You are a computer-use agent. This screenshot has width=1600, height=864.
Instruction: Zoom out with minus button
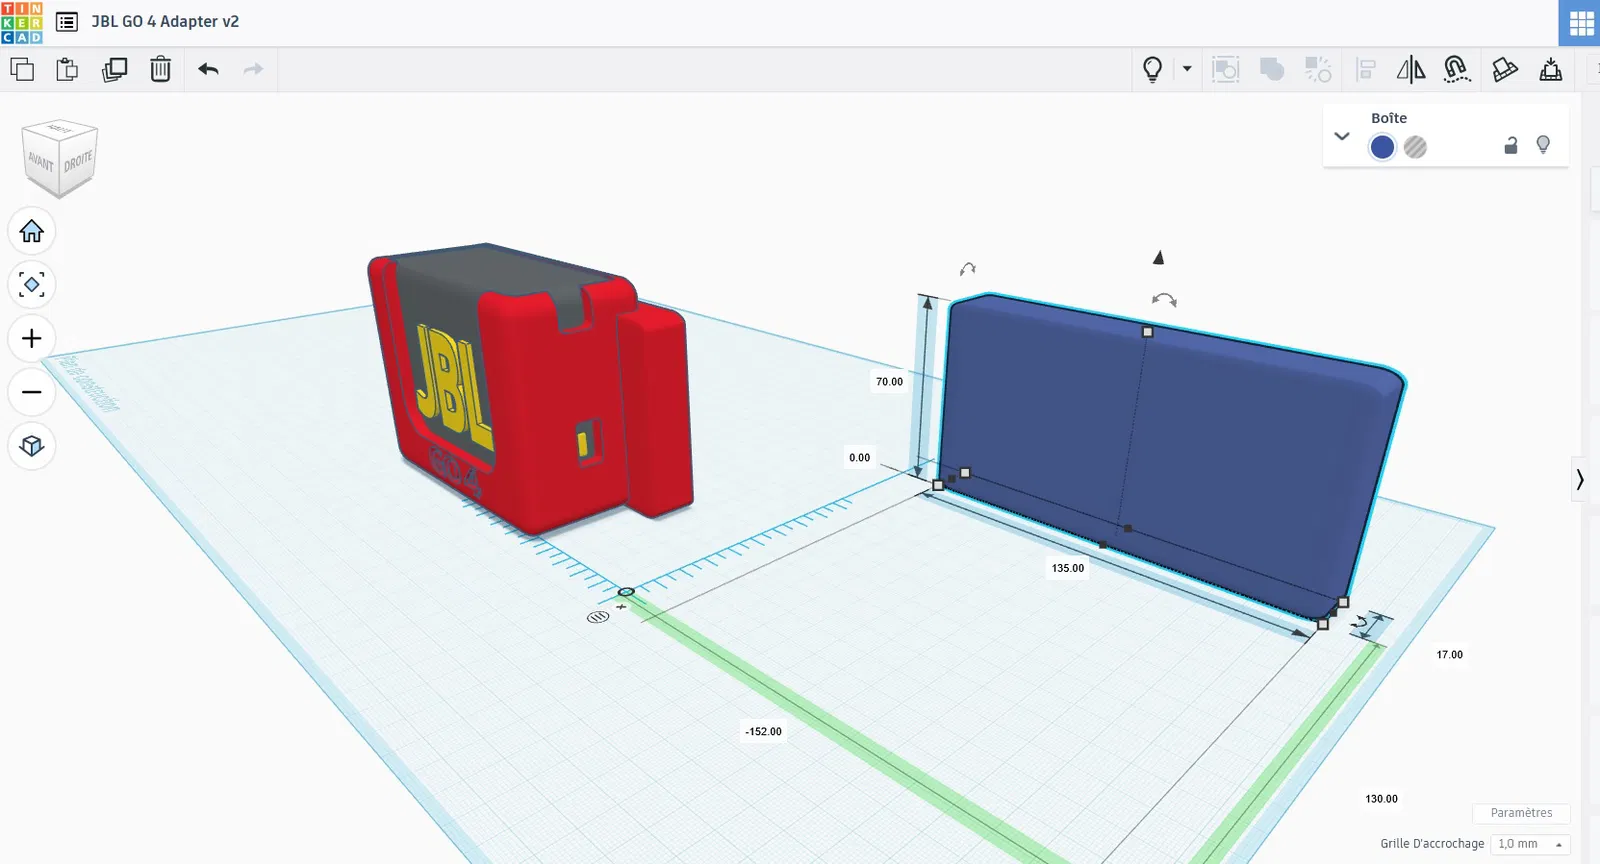click(32, 392)
